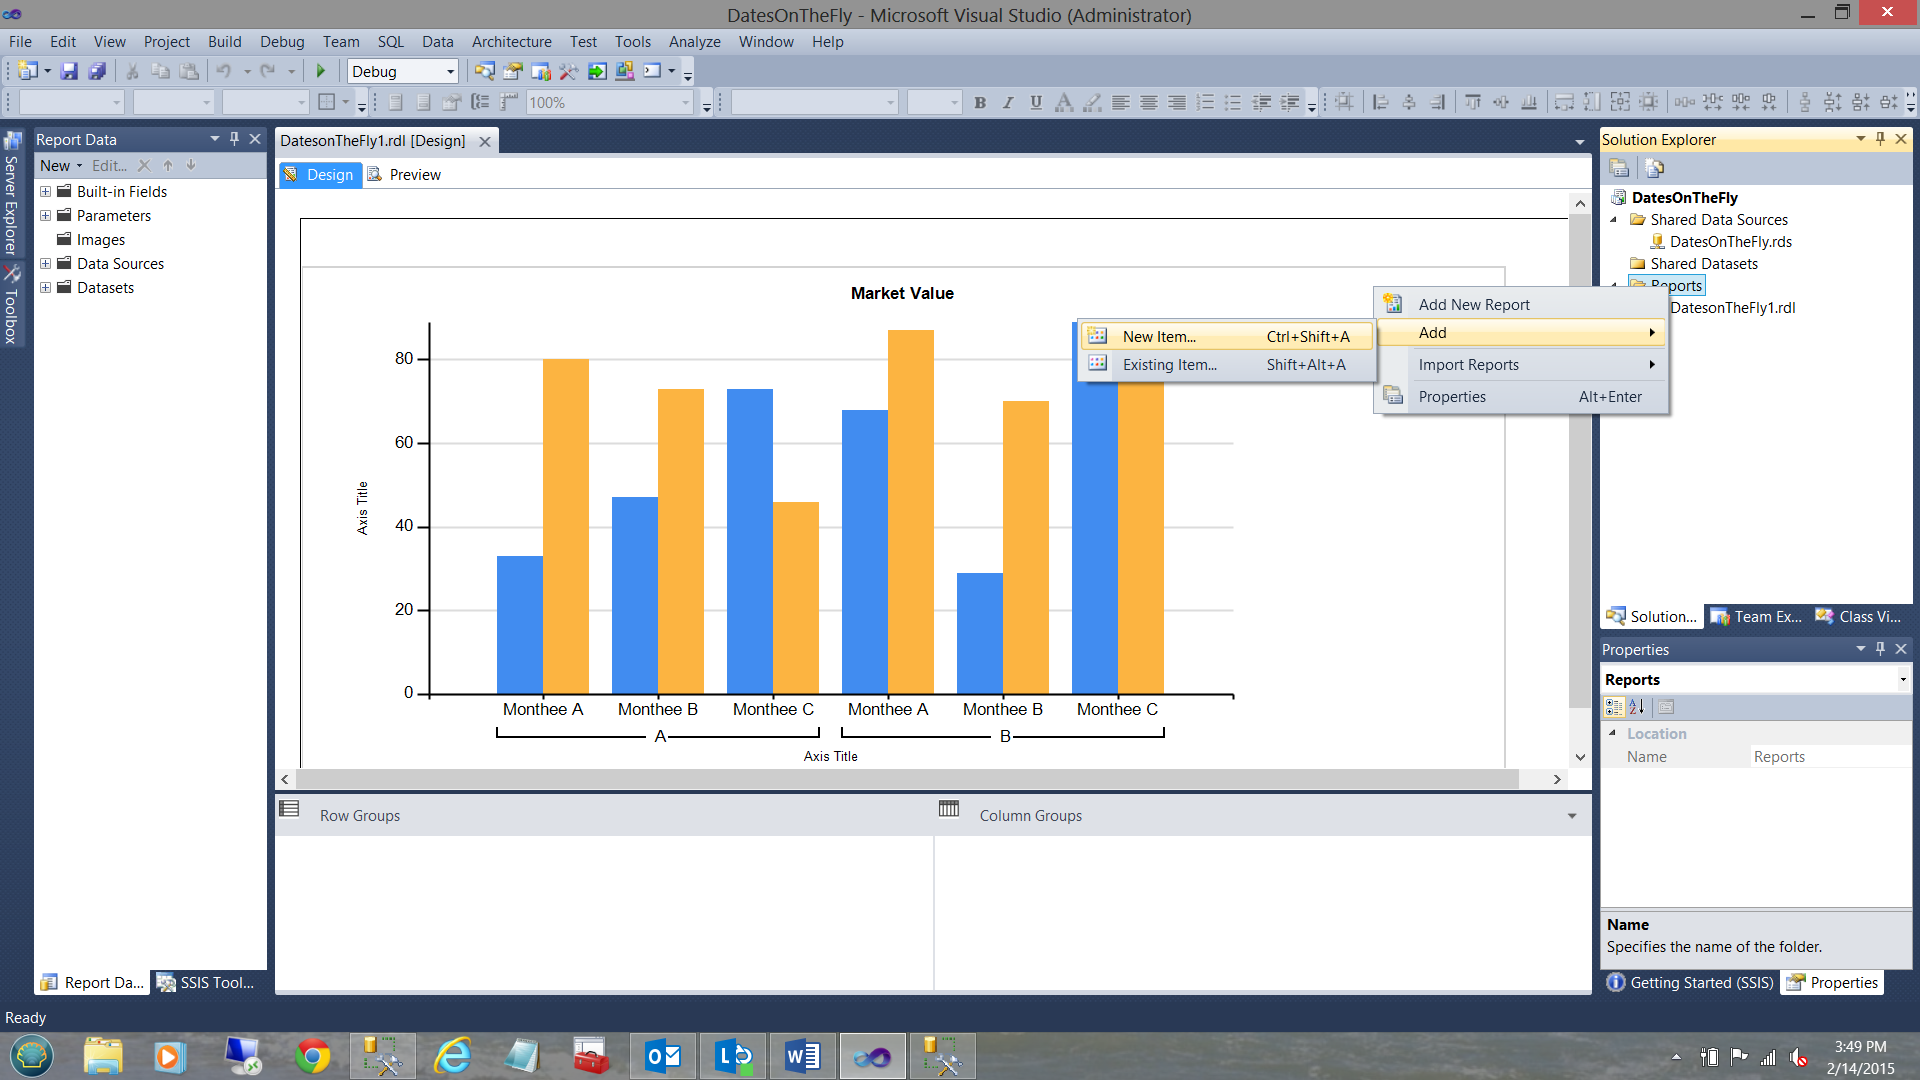Viewport: 1920px width, 1080px height.
Task: Click the Save All icon
Action: [x=97, y=71]
